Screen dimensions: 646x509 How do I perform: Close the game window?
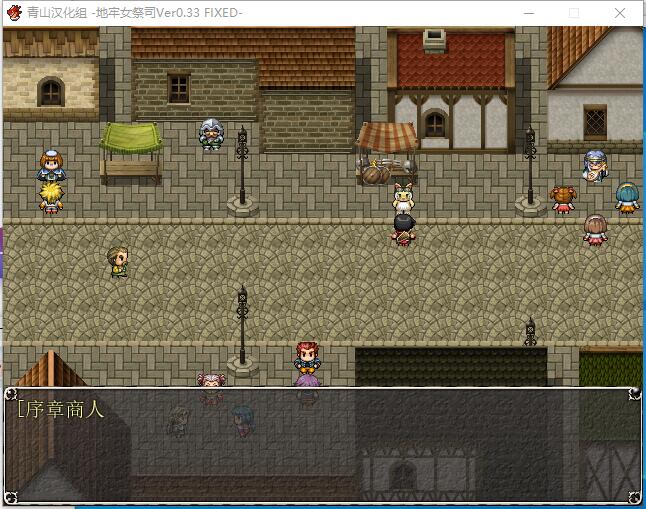[620, 13]
